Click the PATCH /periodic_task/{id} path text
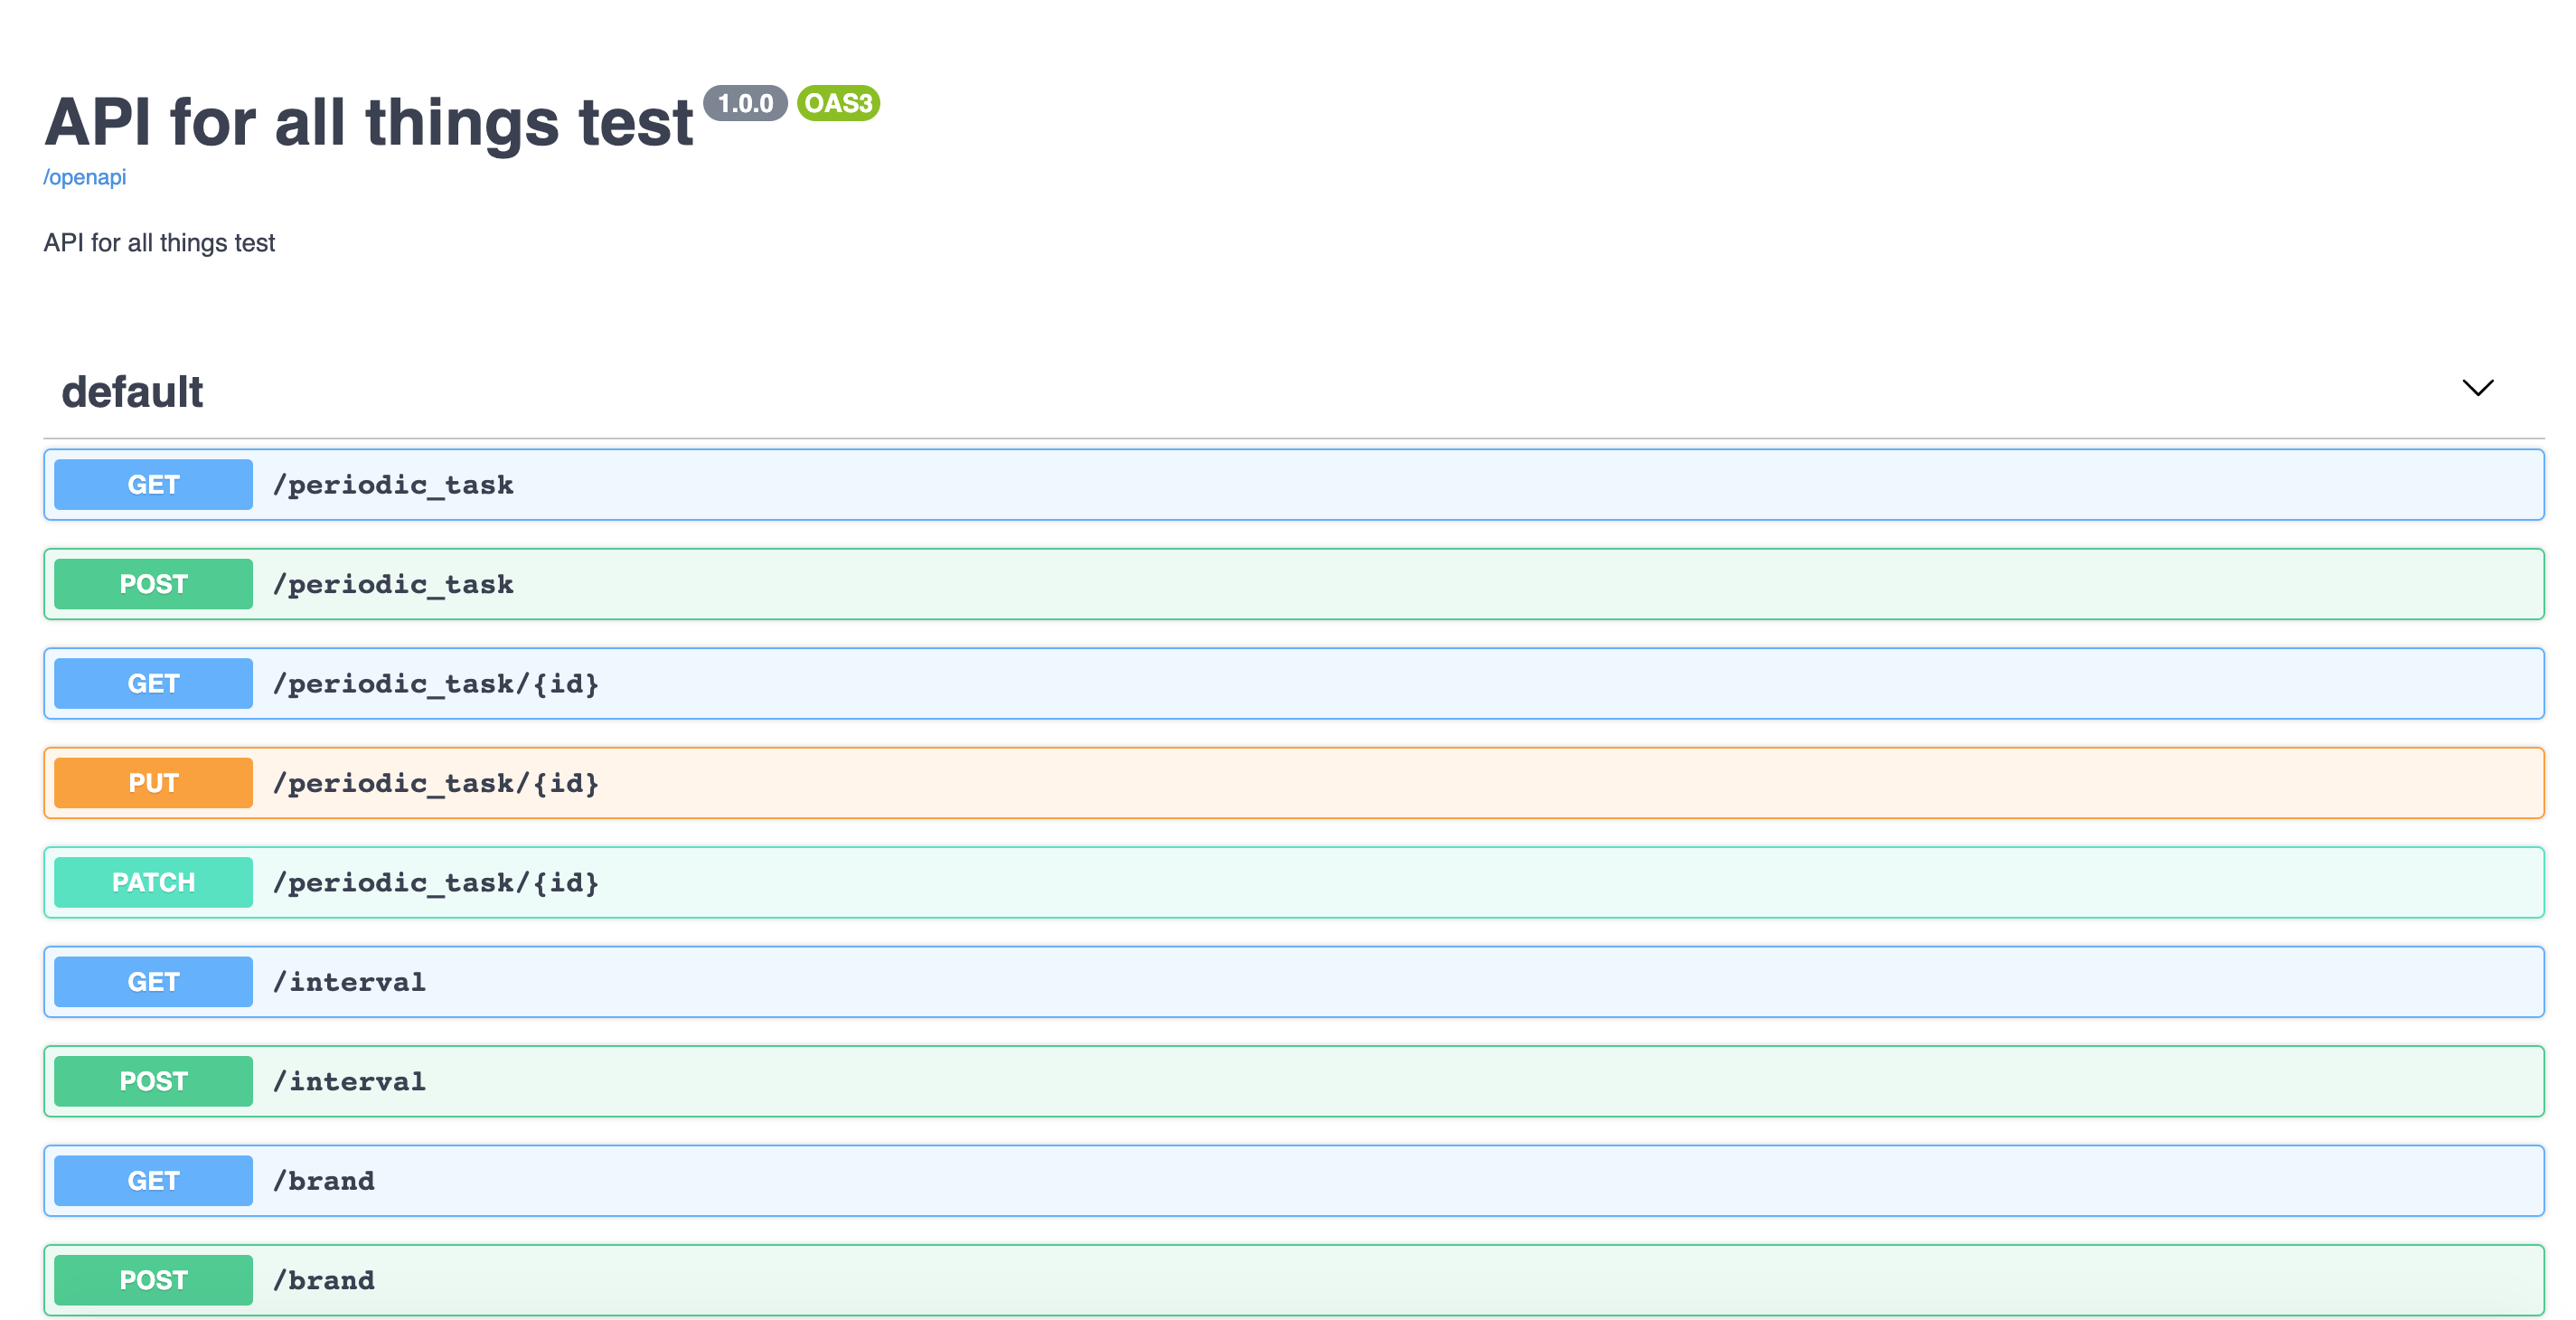The width and height of the screenshot is (2576, 1320). pyautogui.click(x=436, y=883)
